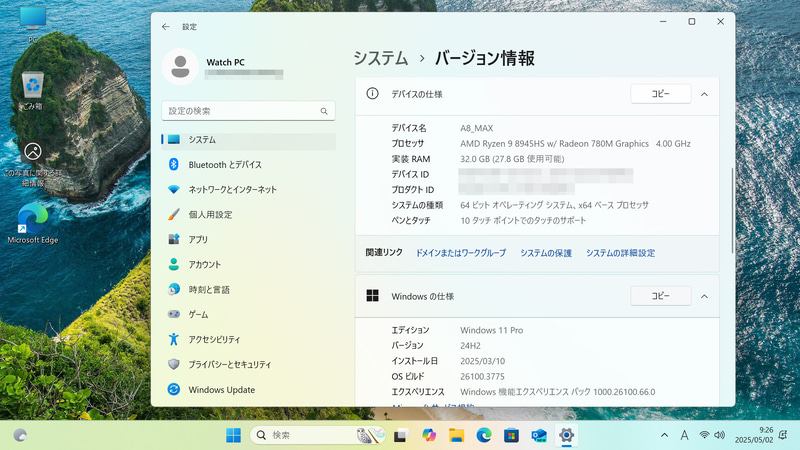
Task: Click システム in the breadcrumb
Action: [381, 58]
